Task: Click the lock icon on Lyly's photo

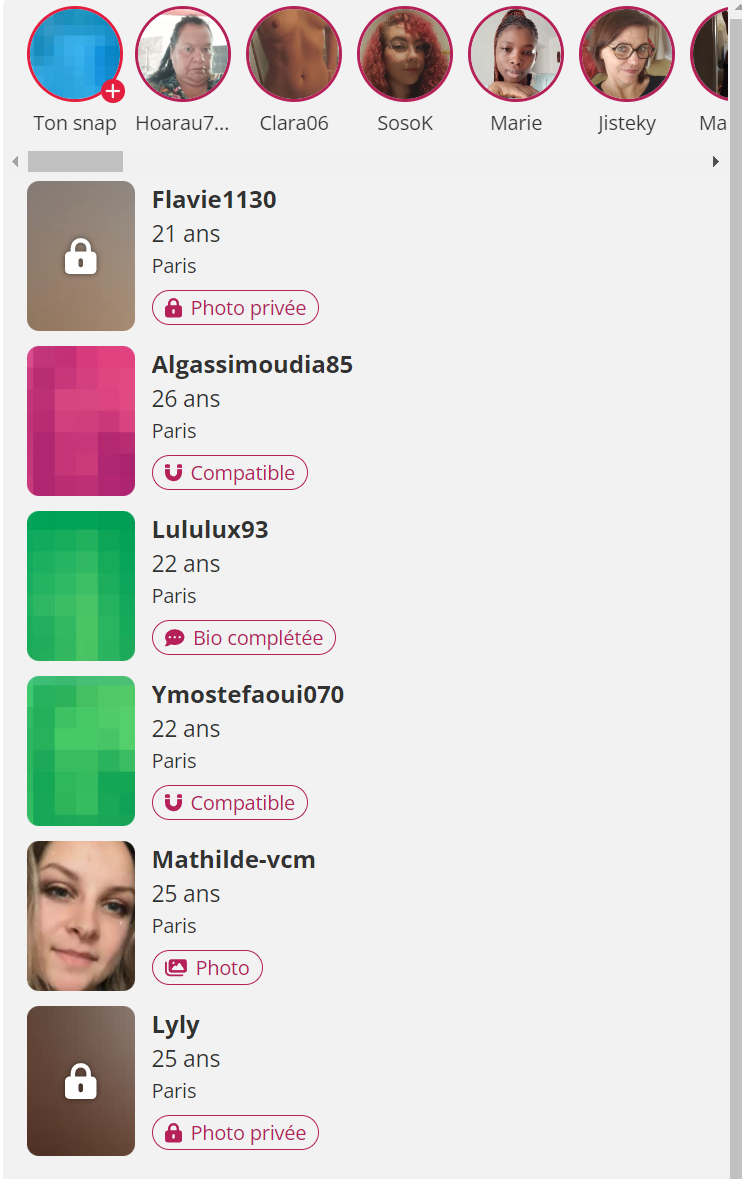Action: coord(80,1081)
